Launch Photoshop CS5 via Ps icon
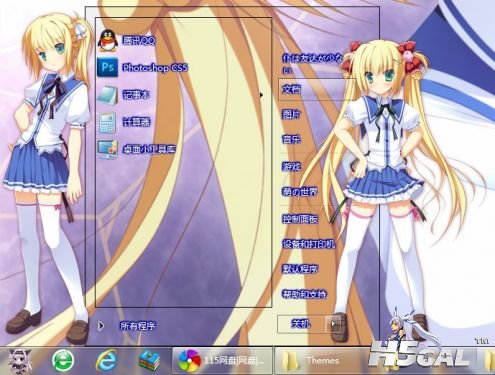The image size is (495, 375). pyautogui.click(x=107, y=67)
